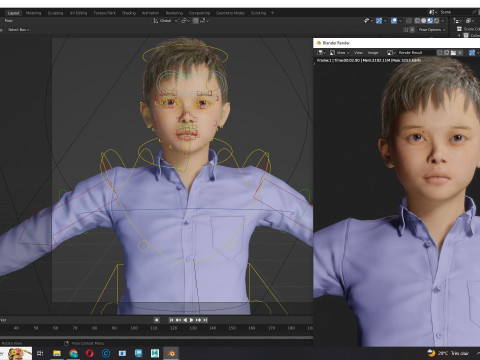Switch to the Geometry Nodes workspace tab
Image resolution: width=480 pixels, height=360 pixels.
tap(230, 13)
